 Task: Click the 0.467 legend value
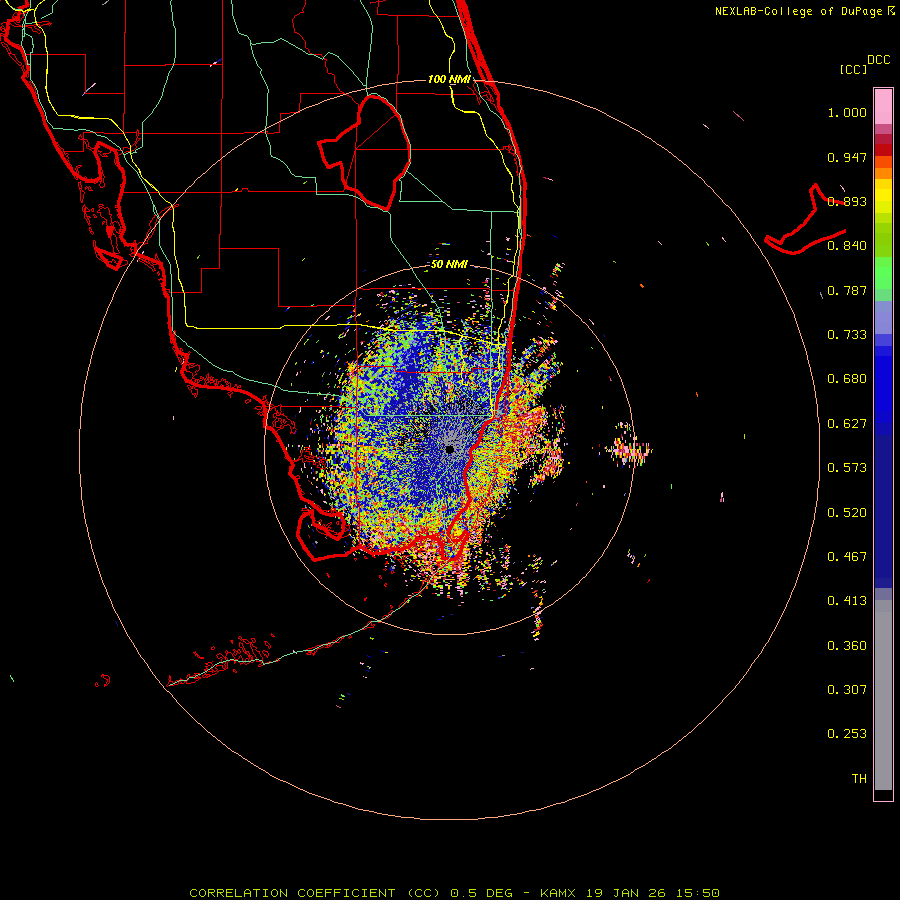[847, 557]
